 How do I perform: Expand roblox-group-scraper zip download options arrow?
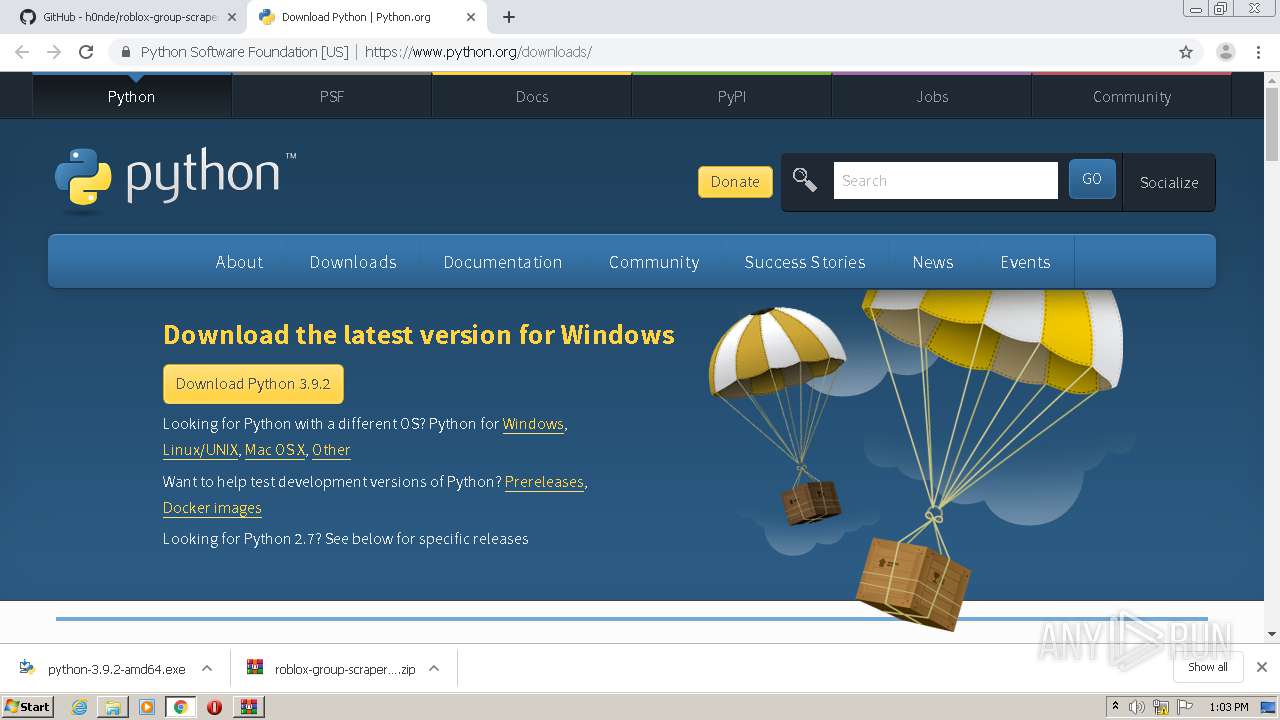pos(434,668)
